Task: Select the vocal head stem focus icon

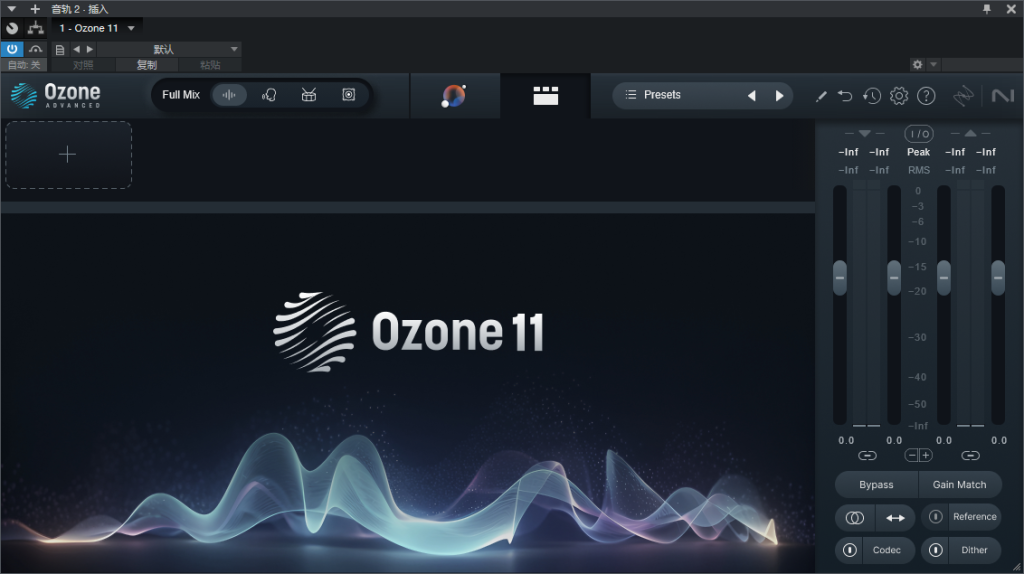Action: pos(269,95)
